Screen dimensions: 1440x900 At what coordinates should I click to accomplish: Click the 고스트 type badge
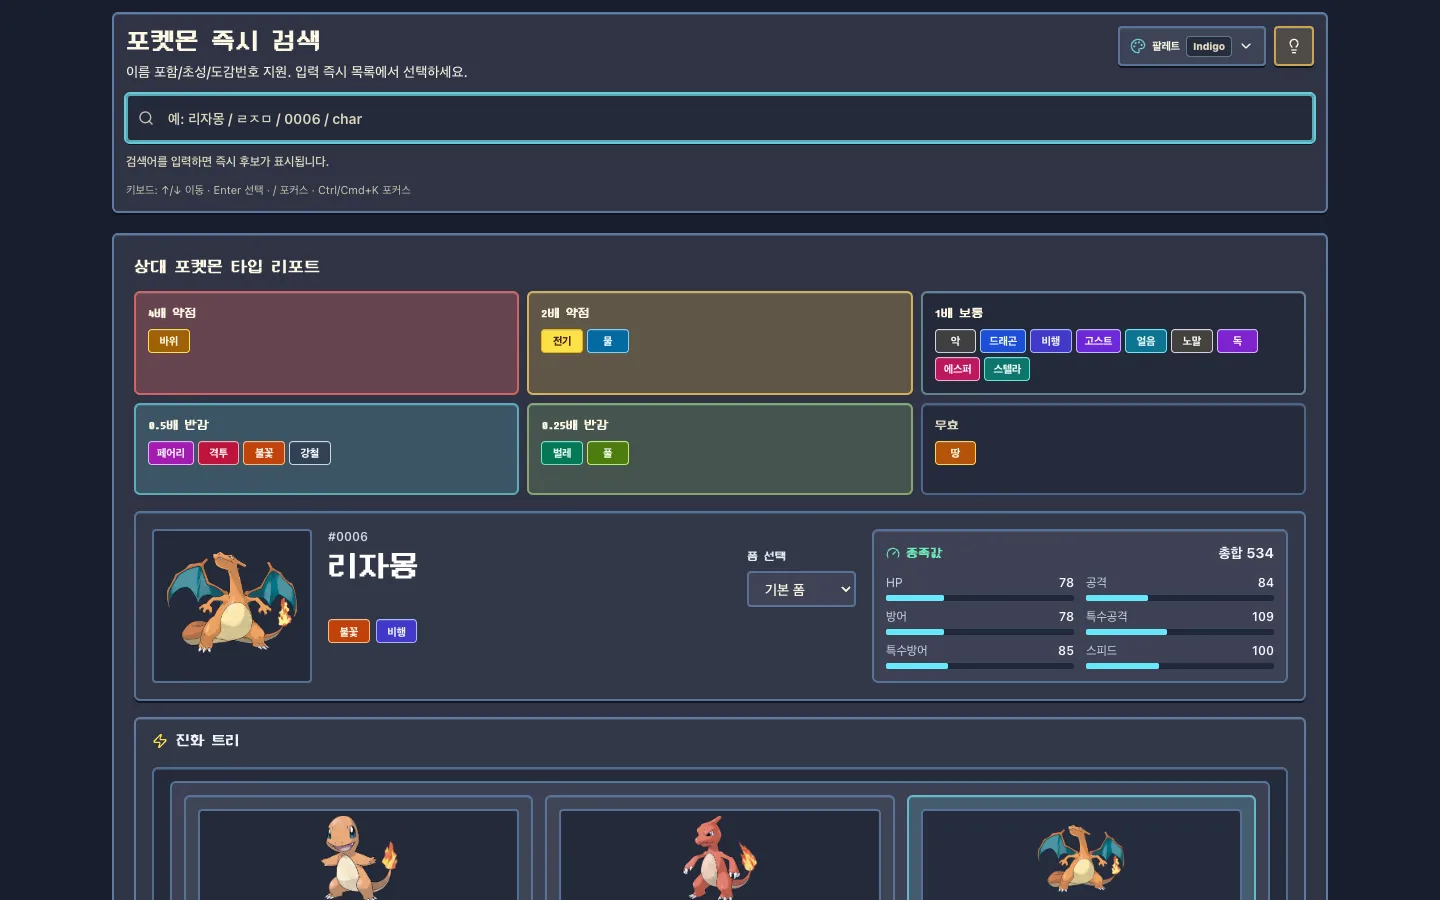point(1098,341)
